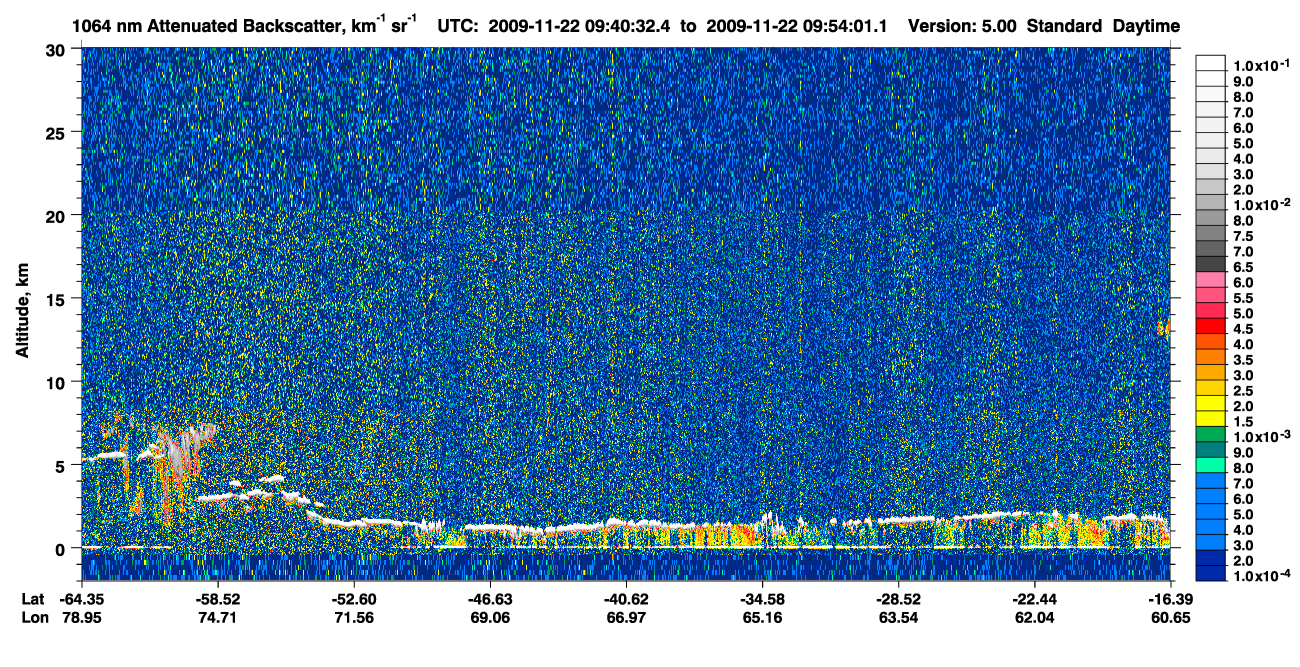Click the word 'Daytime' in the header

point(1147,26)
